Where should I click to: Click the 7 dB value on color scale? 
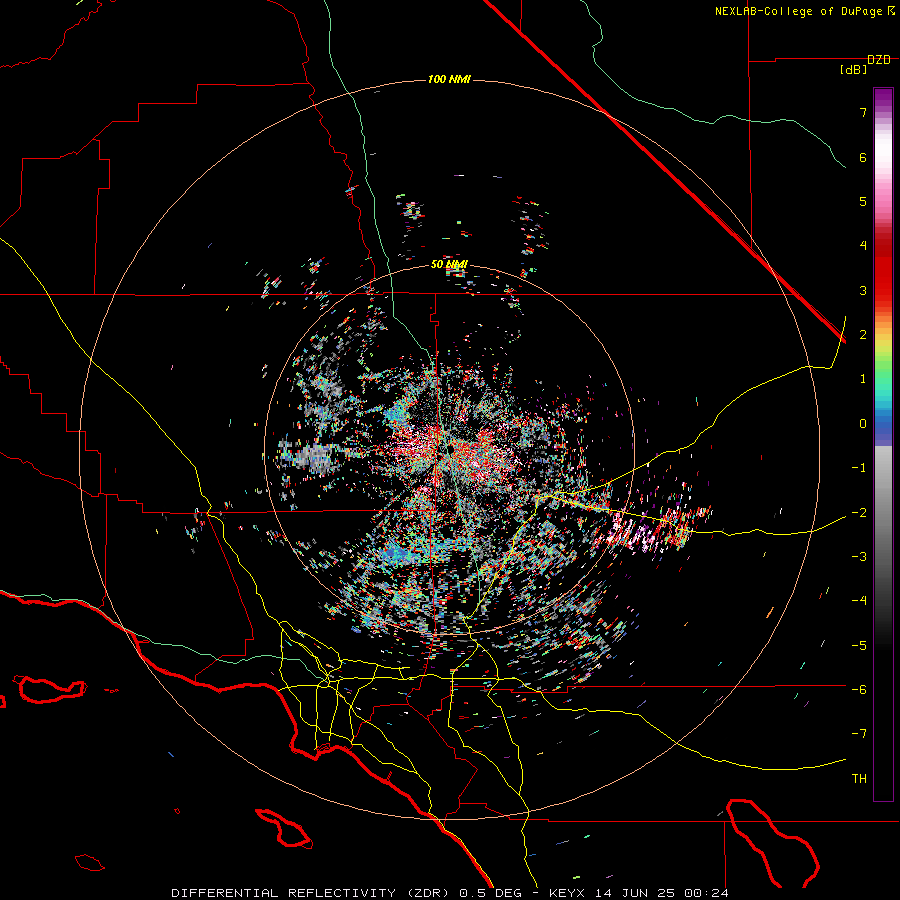pos(863,112)
